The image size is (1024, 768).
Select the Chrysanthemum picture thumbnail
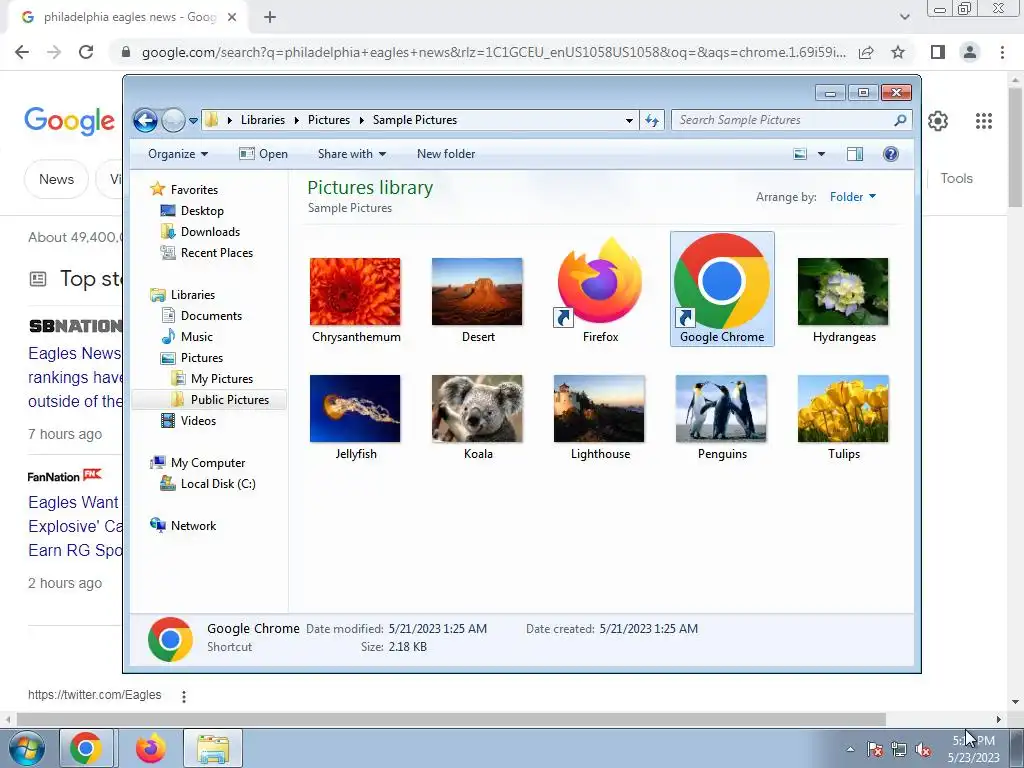355,292
